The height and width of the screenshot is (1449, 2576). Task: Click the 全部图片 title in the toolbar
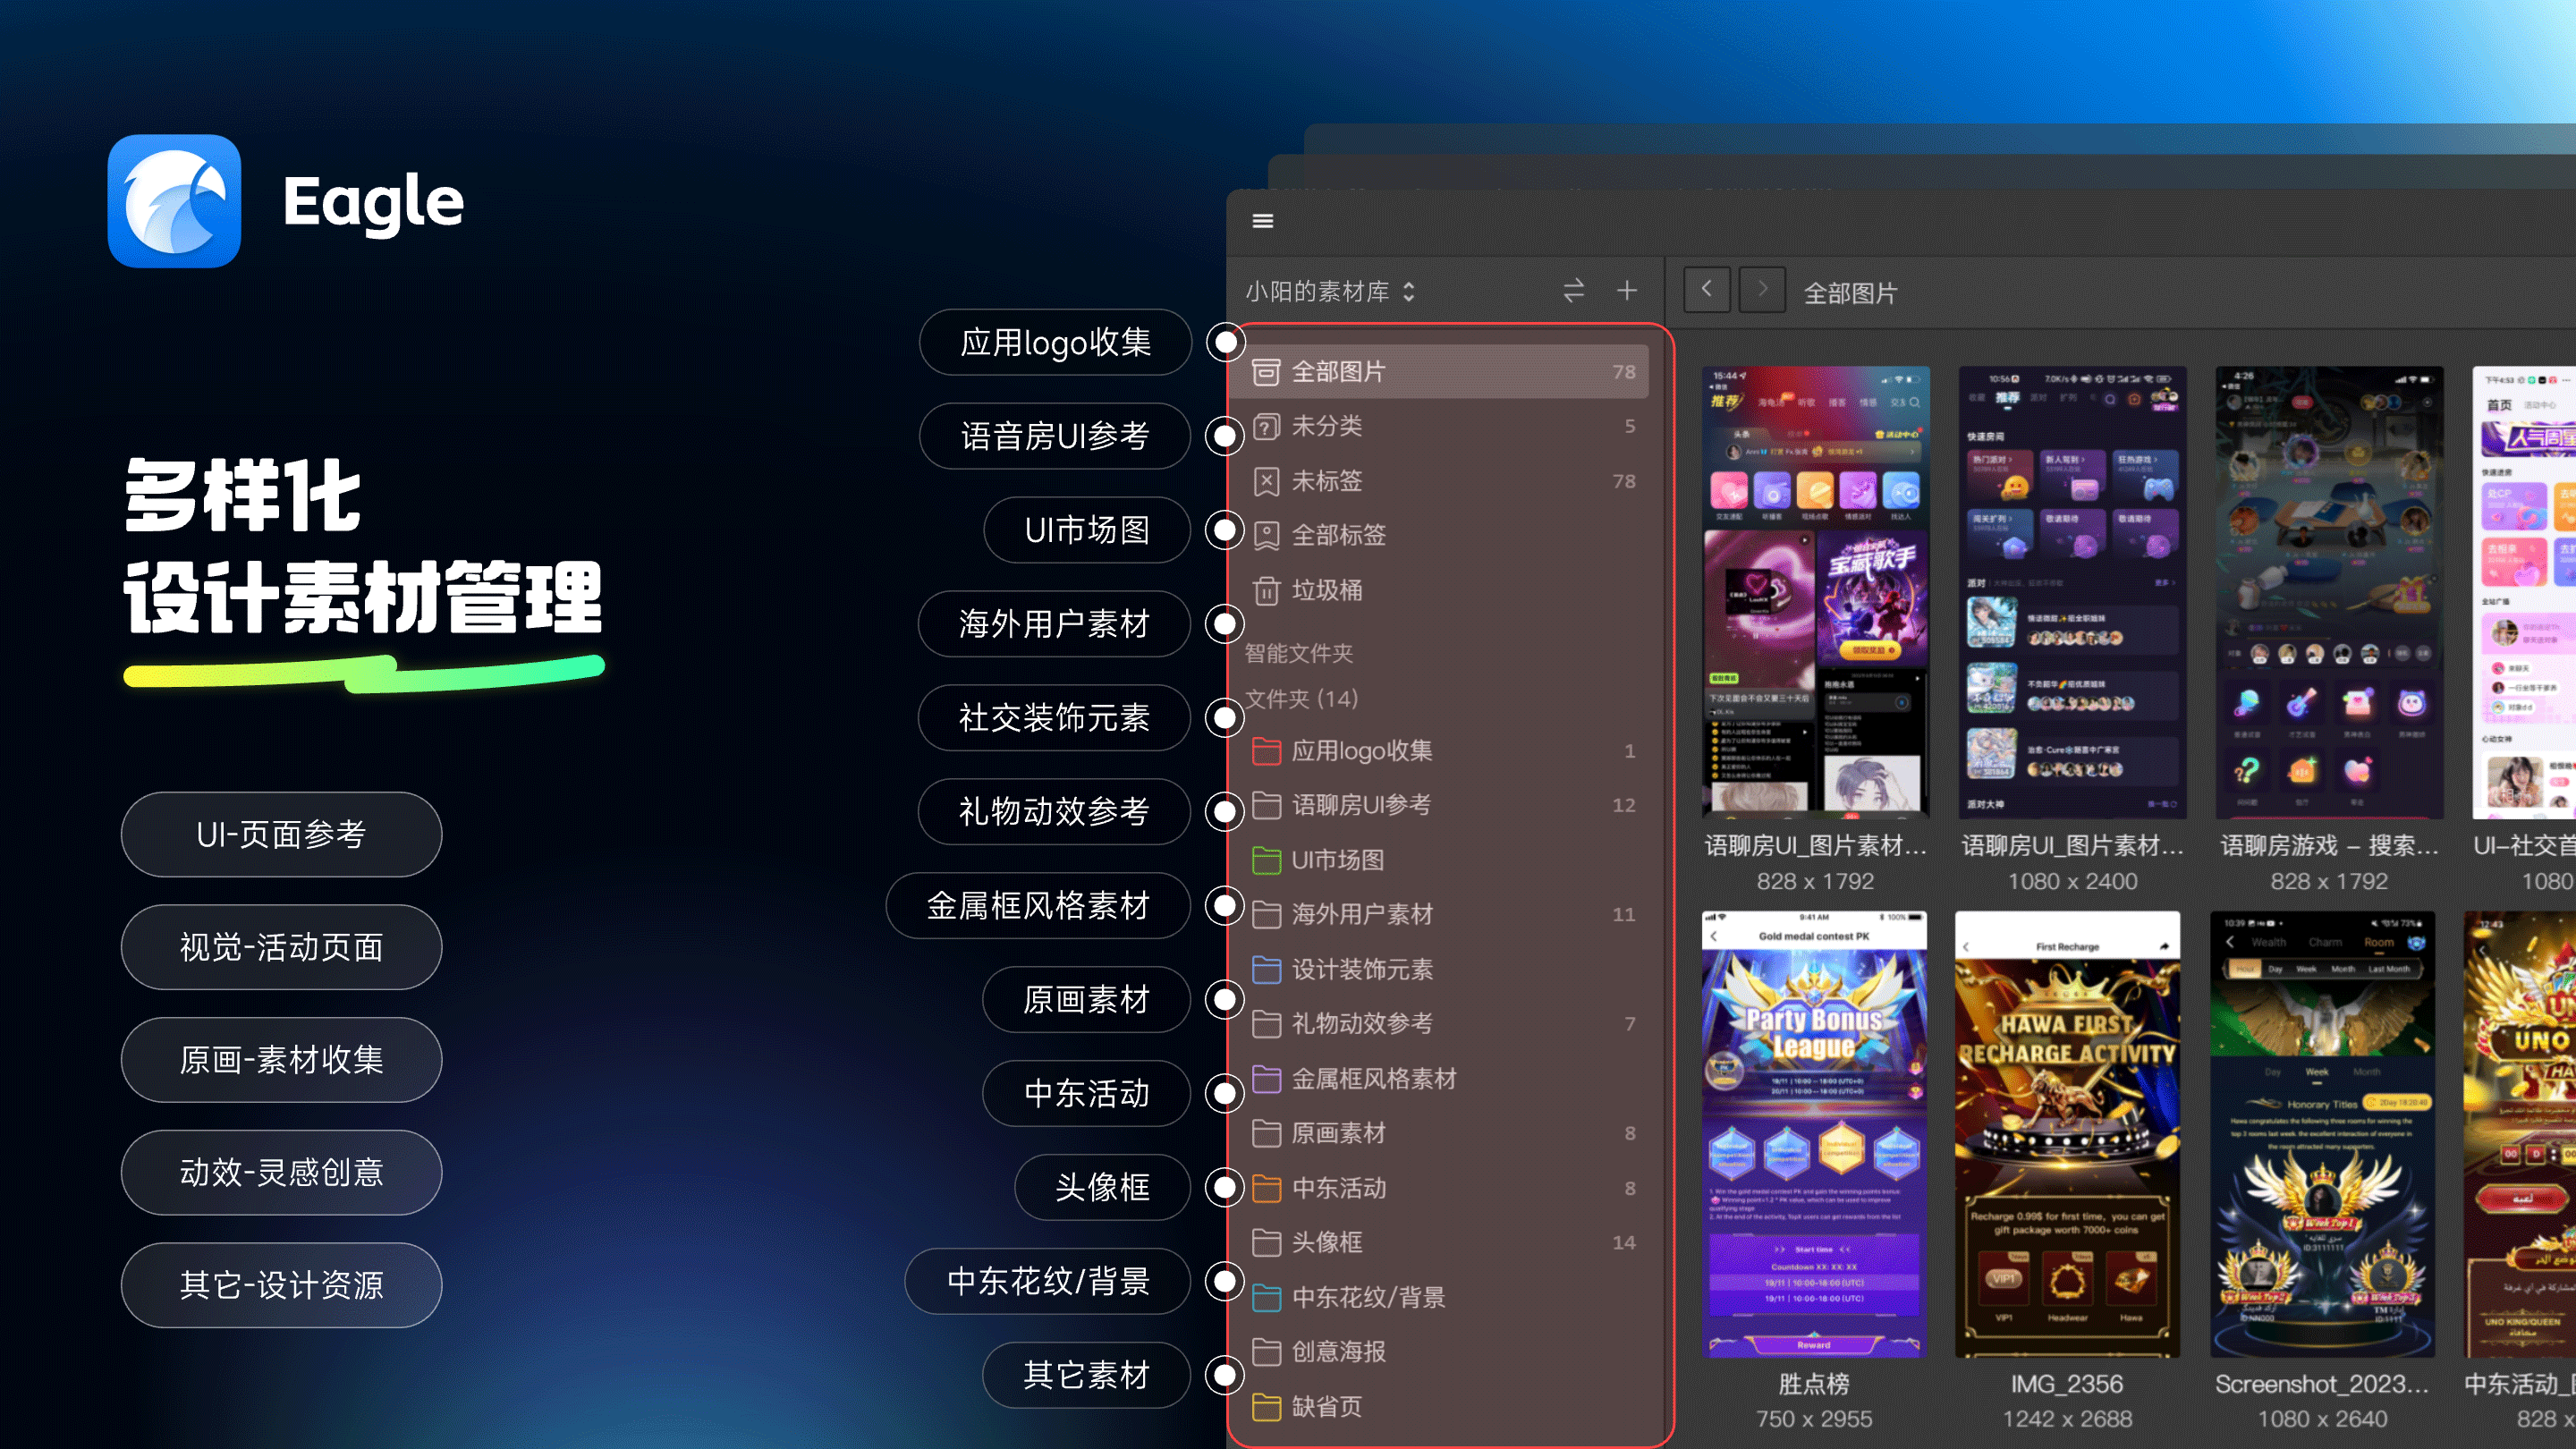tap(1850, 293)
